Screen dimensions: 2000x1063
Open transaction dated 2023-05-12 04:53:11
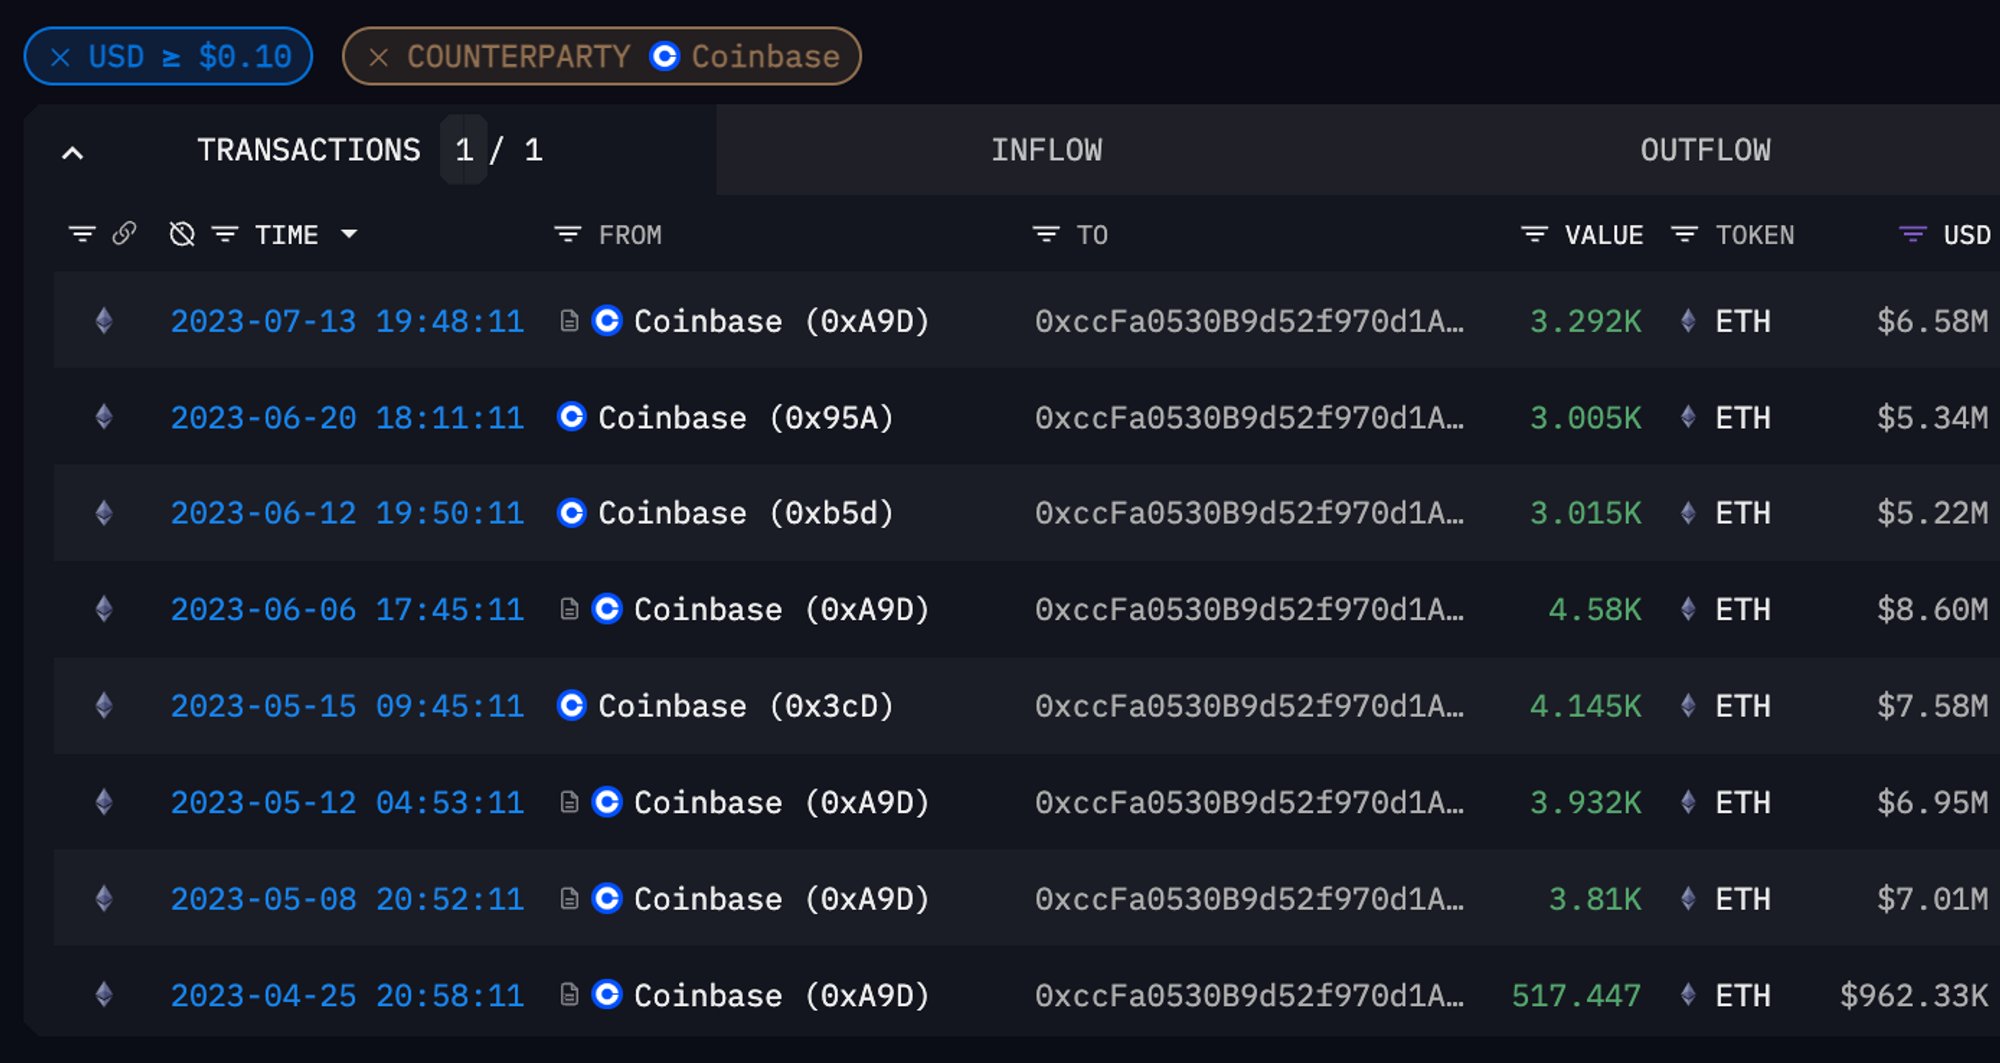[x=347, y=802]
